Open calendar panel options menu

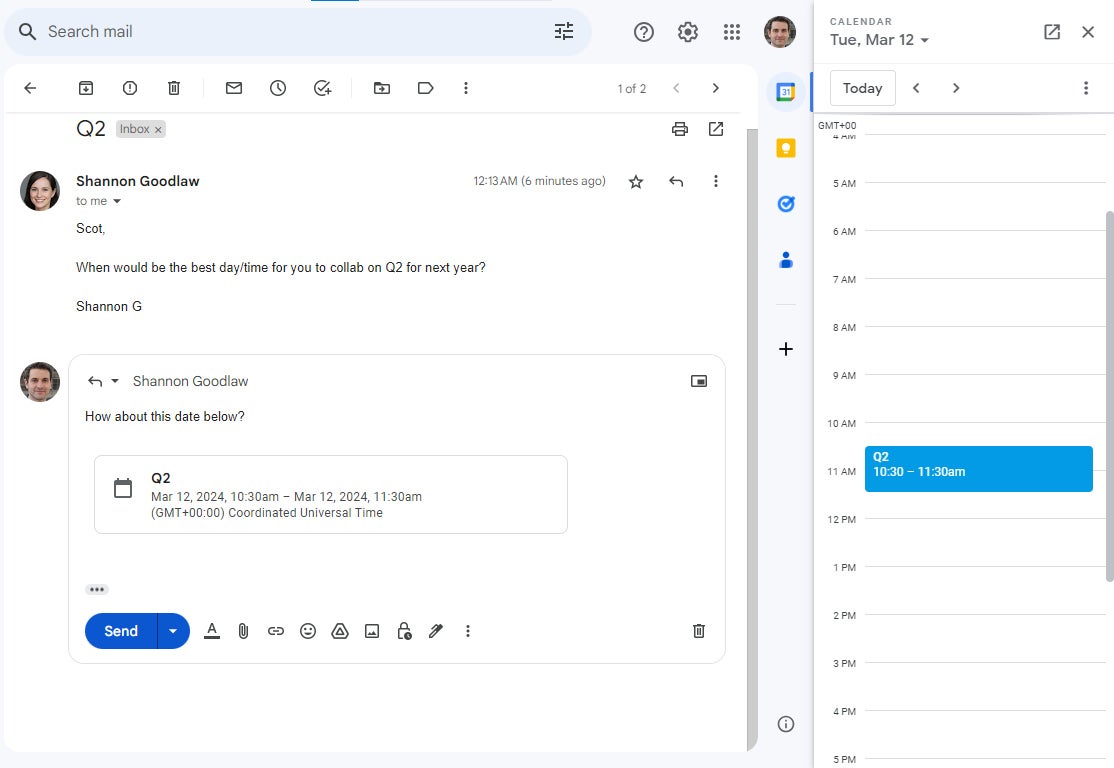point(1086,88)
